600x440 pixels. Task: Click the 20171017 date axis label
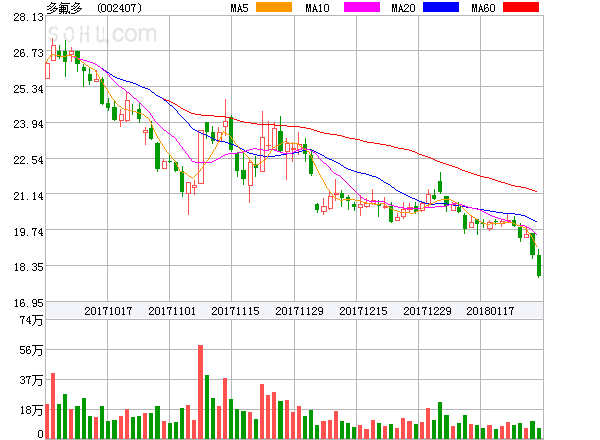108,311
